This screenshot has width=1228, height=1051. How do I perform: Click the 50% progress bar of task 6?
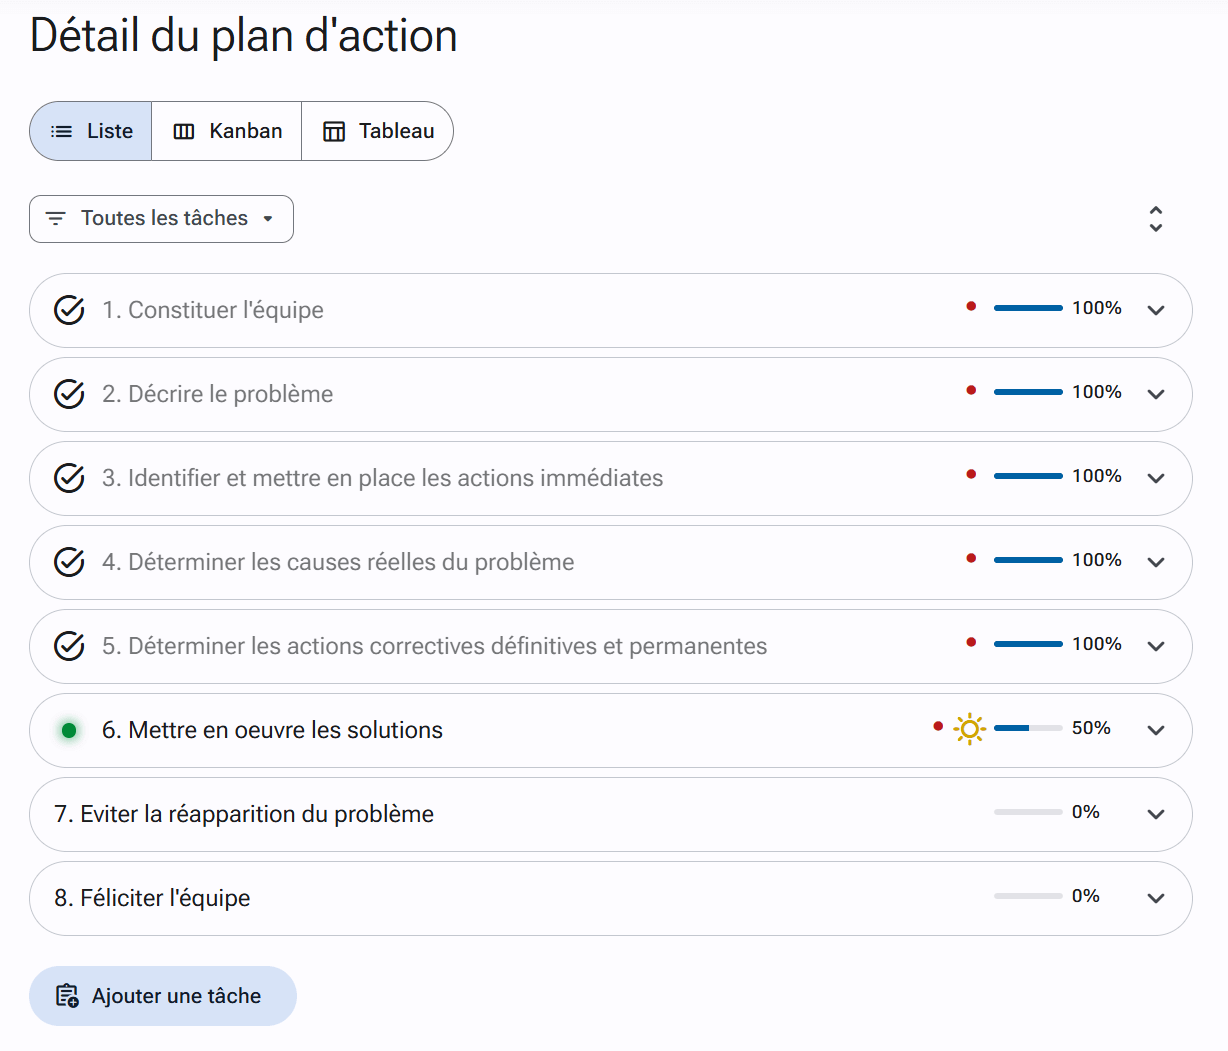(1027, 728)
